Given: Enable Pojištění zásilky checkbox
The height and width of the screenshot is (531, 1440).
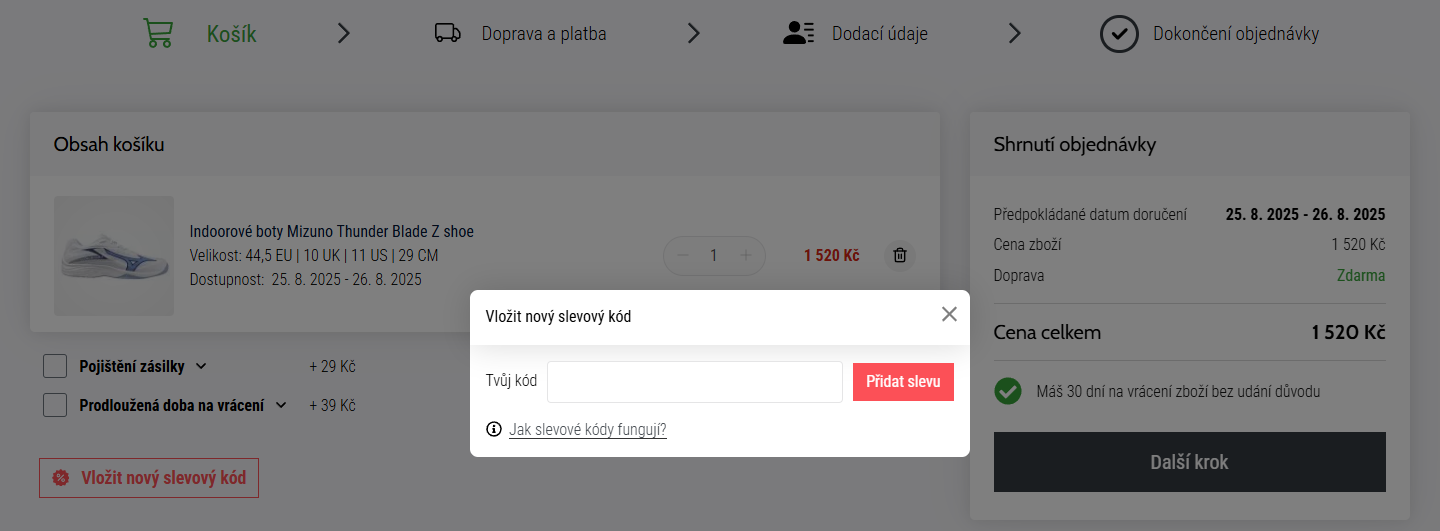Looking at the screenshot, I should 55,366.
